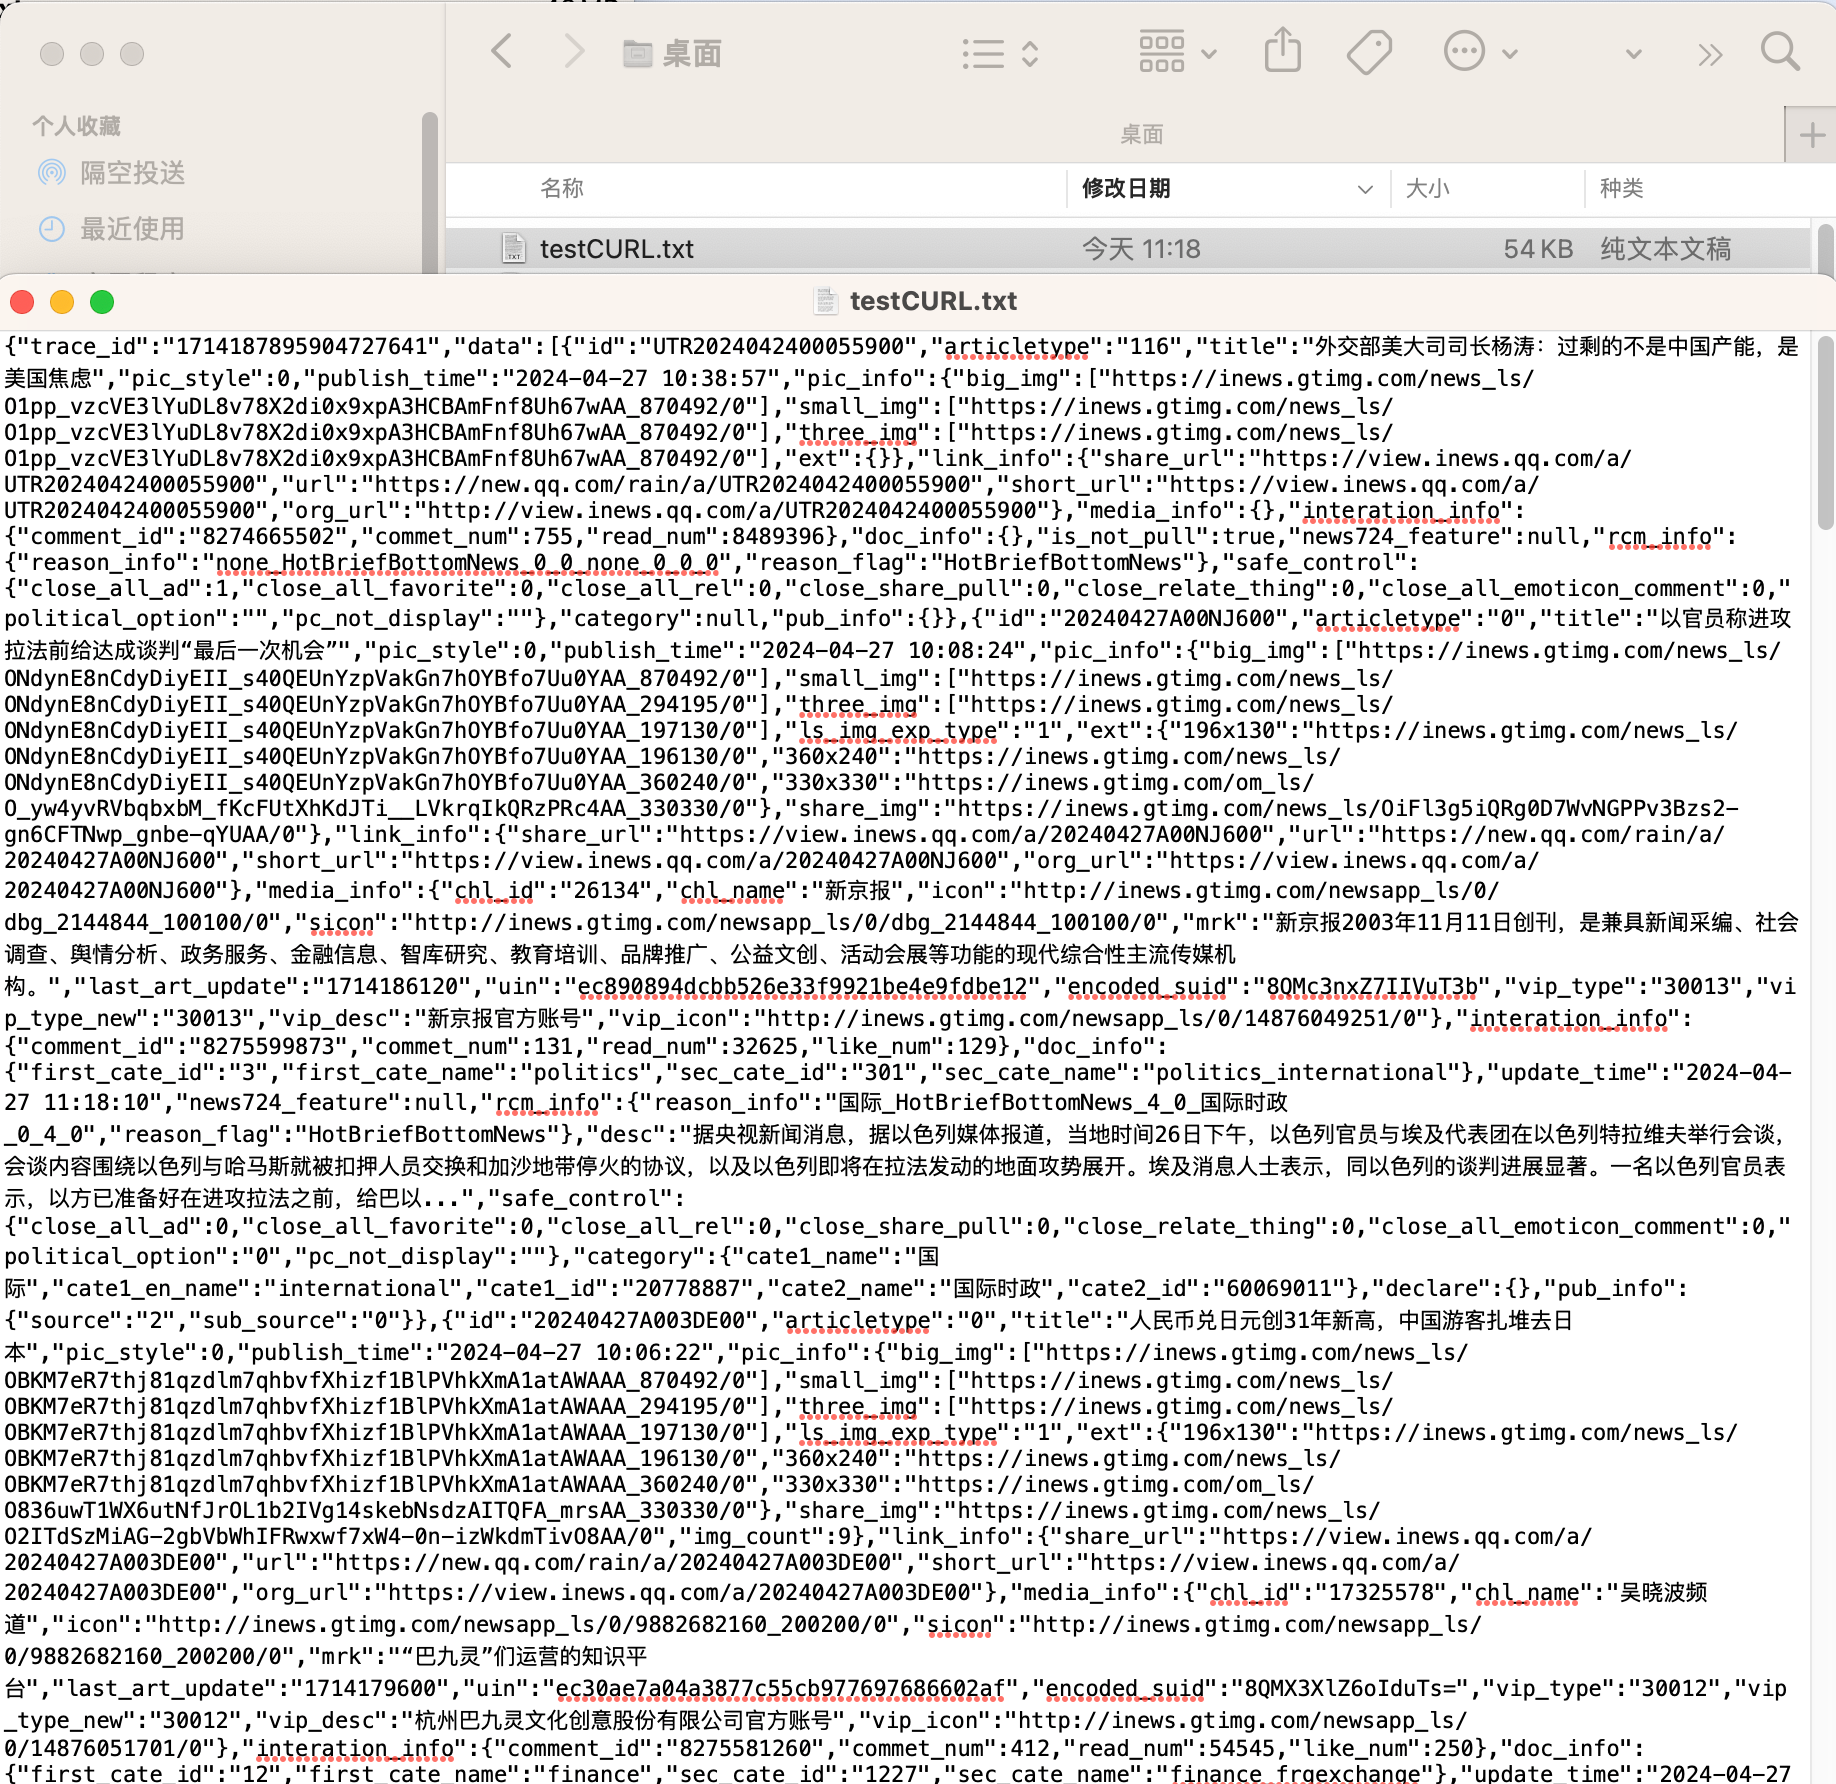Click the testCURL.txt title bar document icon
Viewport: 1836px width, 1784px height.
click(x=826, y=301)
